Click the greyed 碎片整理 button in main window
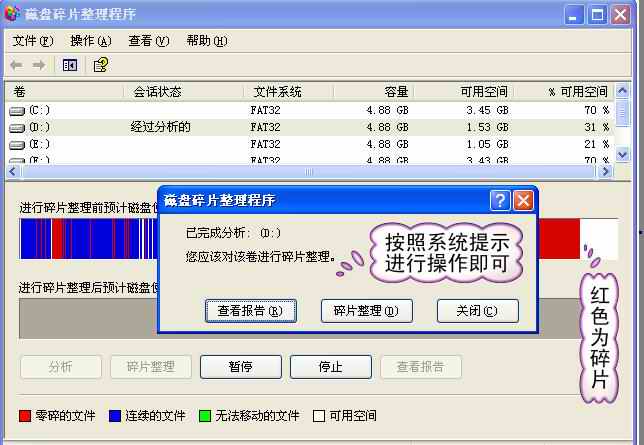The image size is (644, 445). point(151,367)
